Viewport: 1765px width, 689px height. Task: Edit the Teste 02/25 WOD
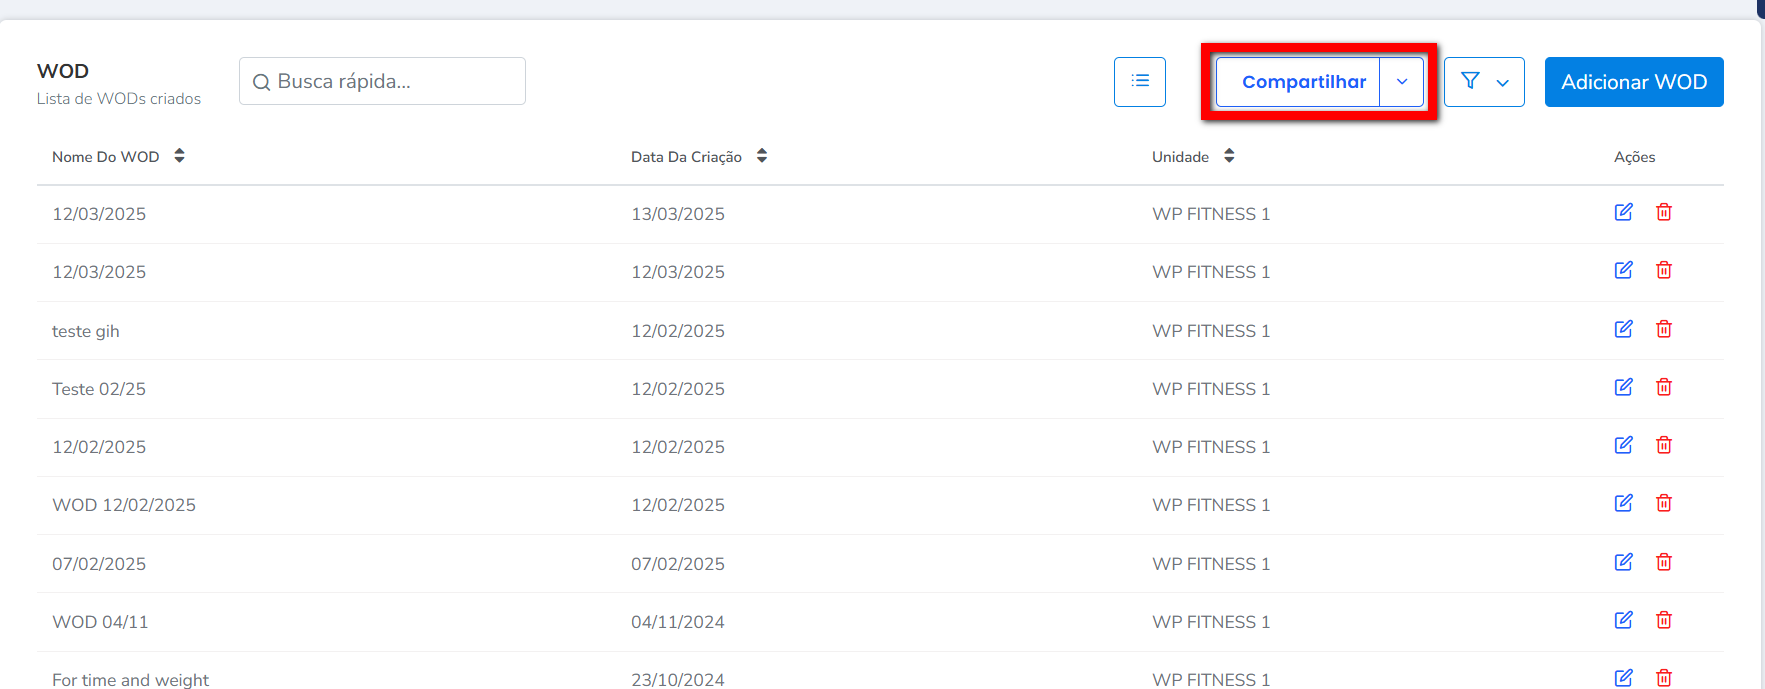(x=1623, y=387)
